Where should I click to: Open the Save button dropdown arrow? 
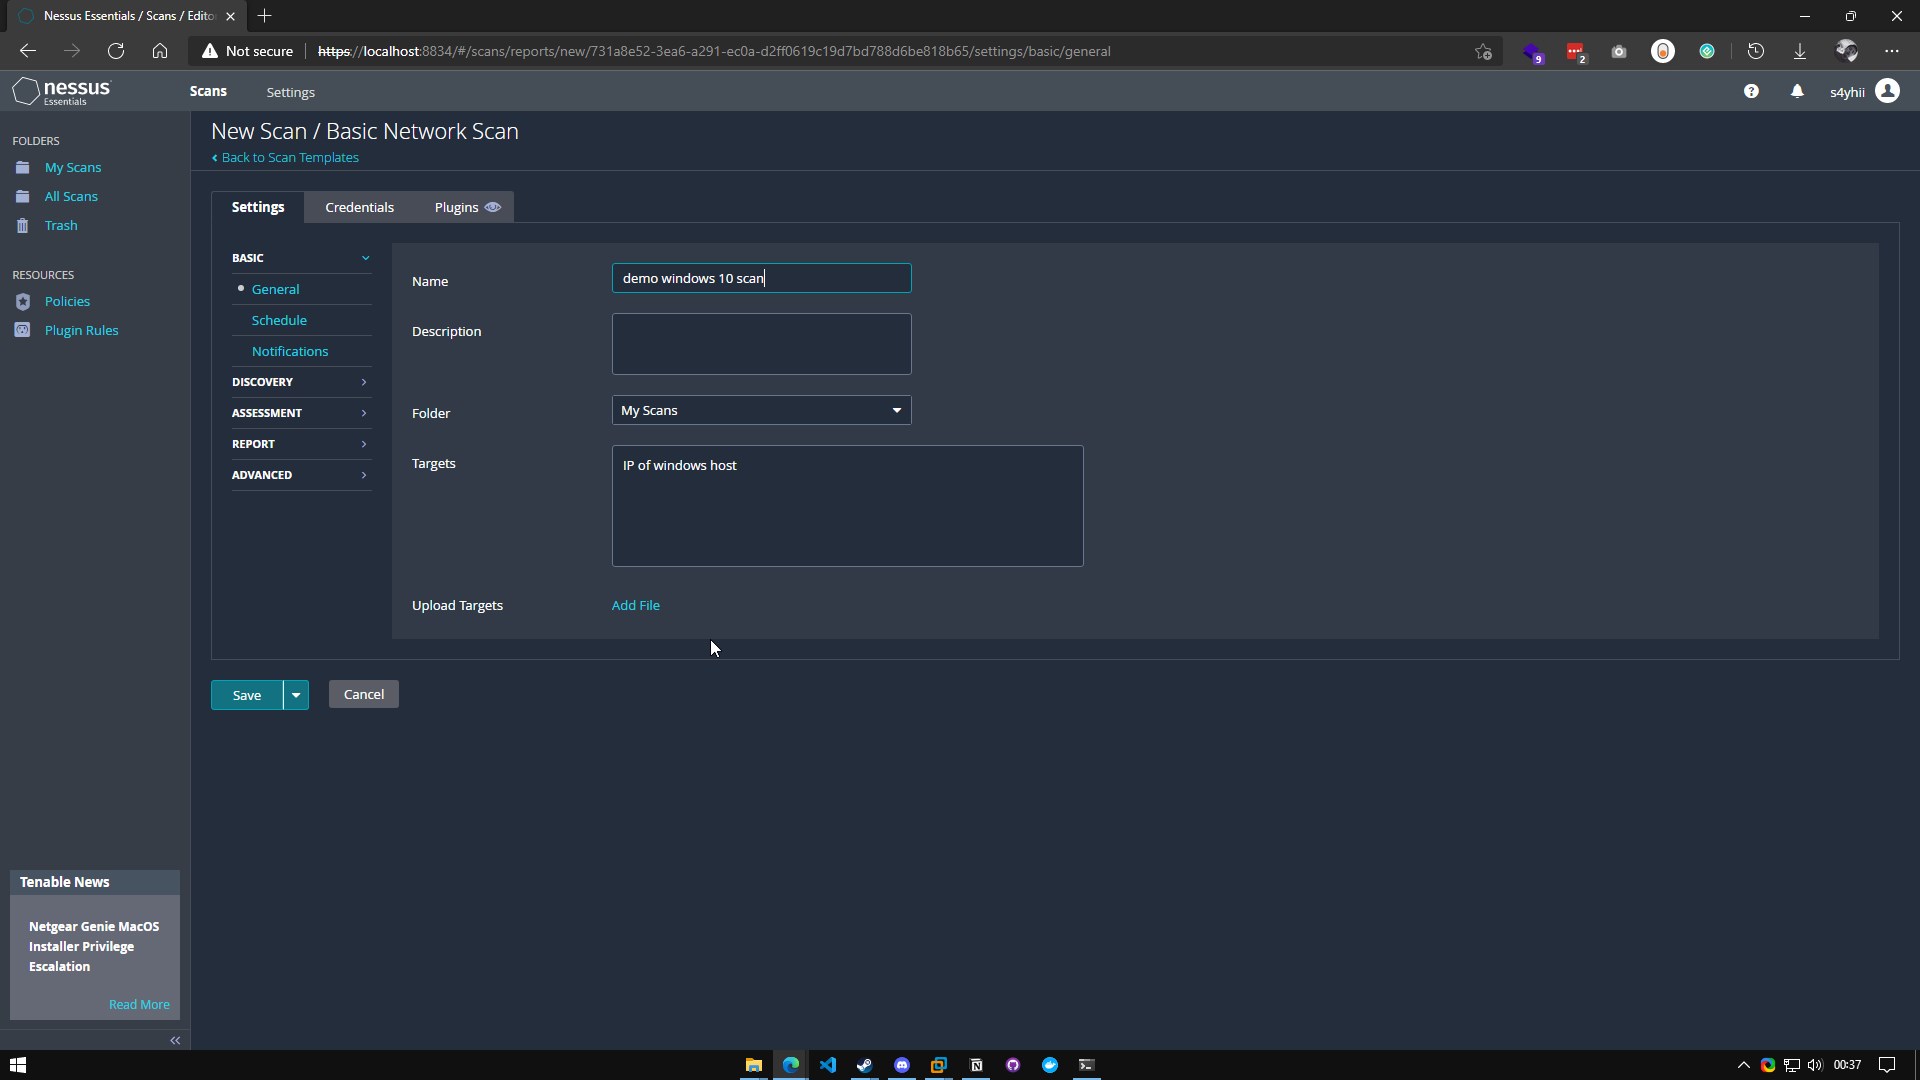[296, 695]
